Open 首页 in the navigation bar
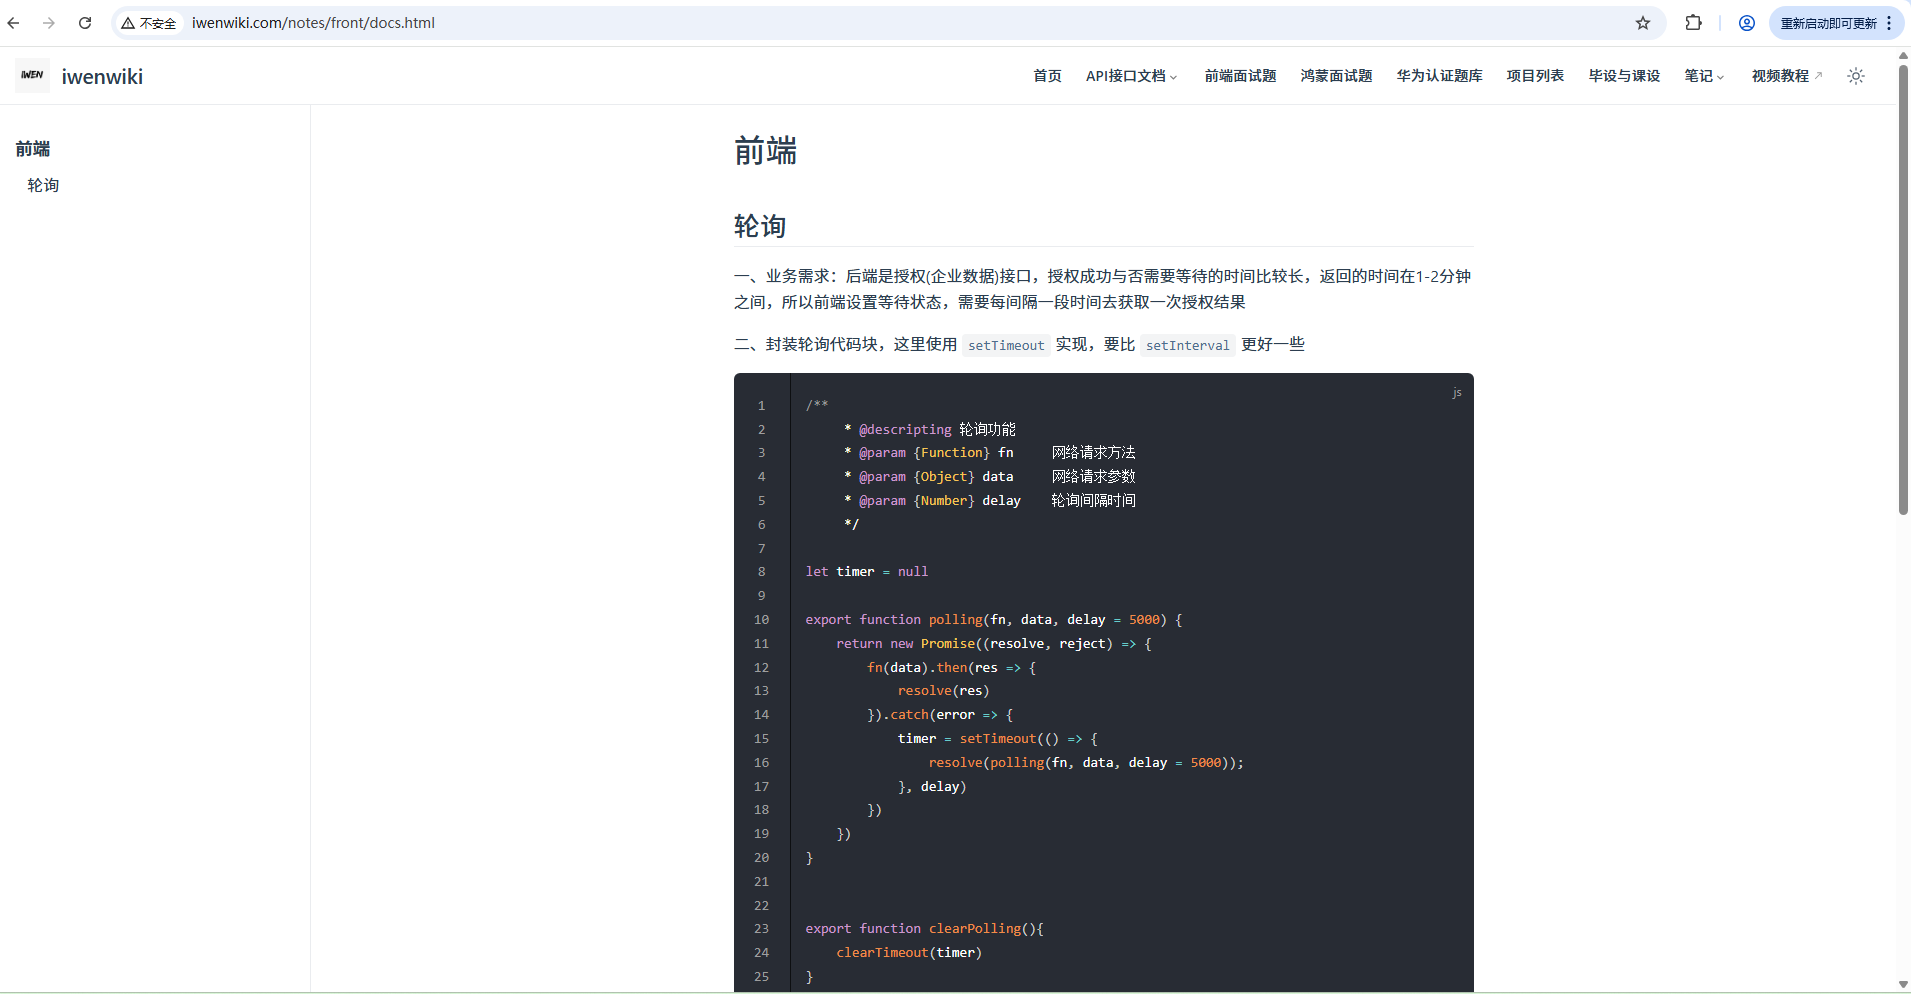 click(1047, 76)
